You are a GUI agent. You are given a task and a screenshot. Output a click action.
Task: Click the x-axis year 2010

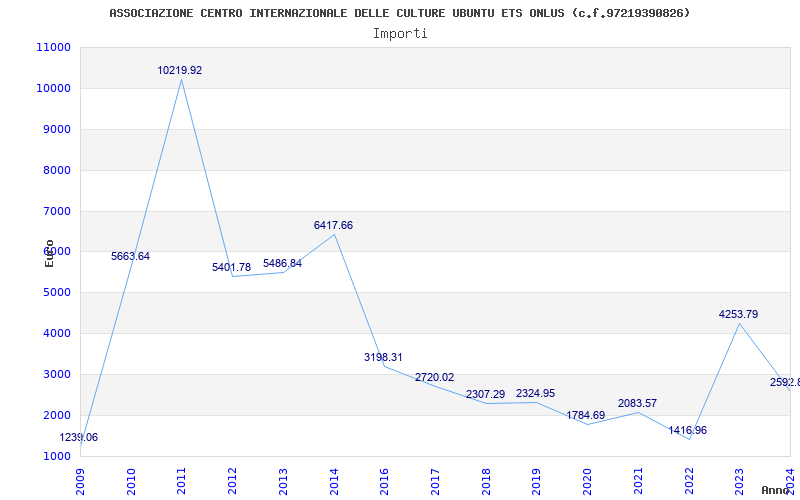point(131,482)
